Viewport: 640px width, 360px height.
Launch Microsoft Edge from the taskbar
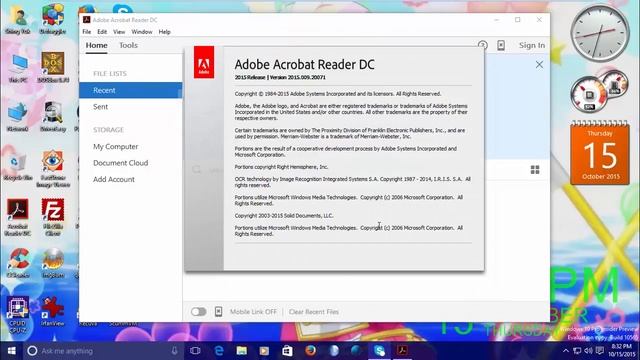(219, 351)
